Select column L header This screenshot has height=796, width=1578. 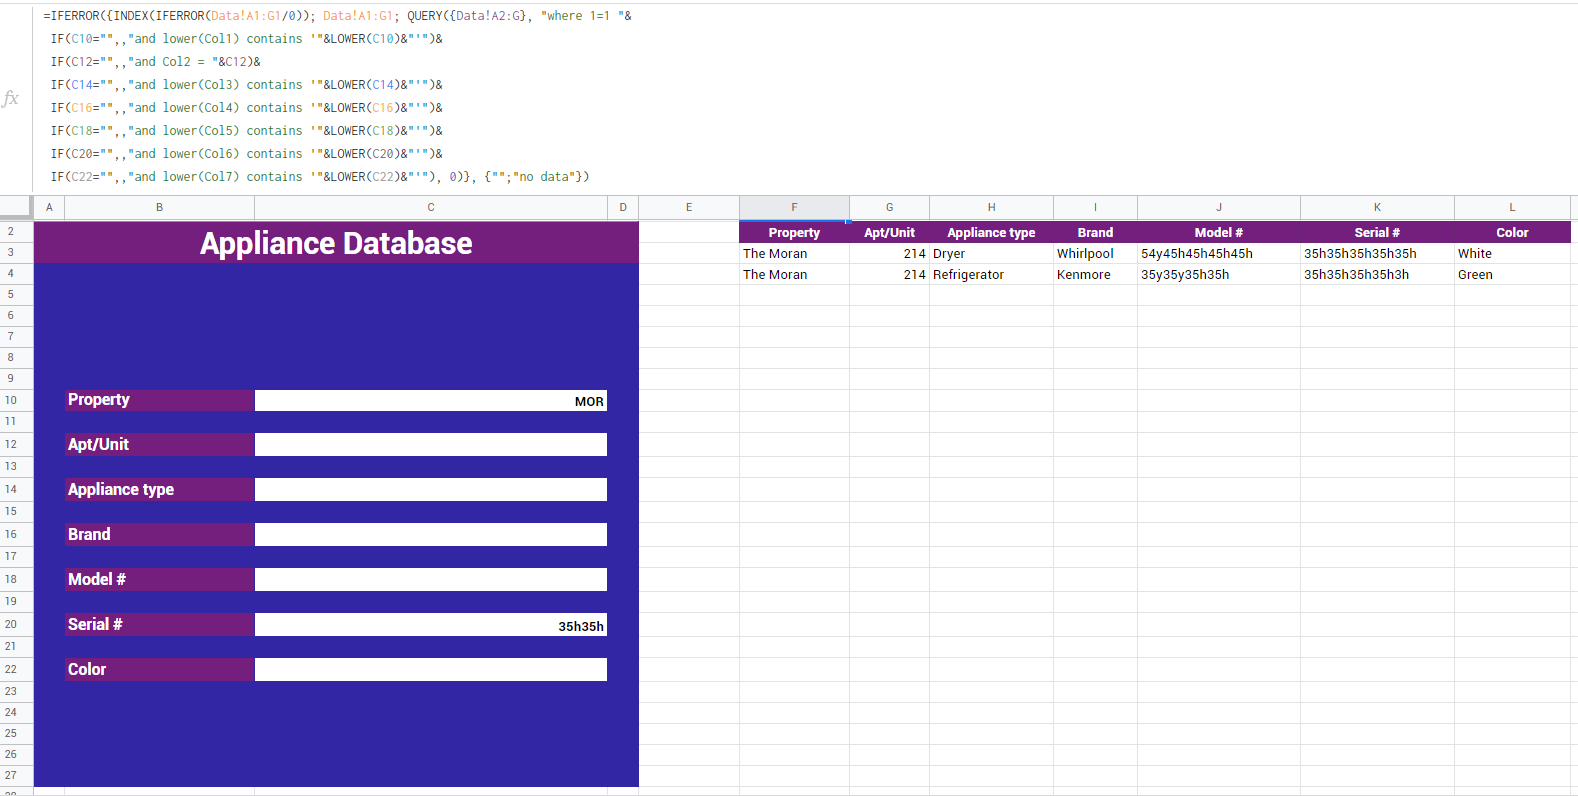tap(1512, 207)
